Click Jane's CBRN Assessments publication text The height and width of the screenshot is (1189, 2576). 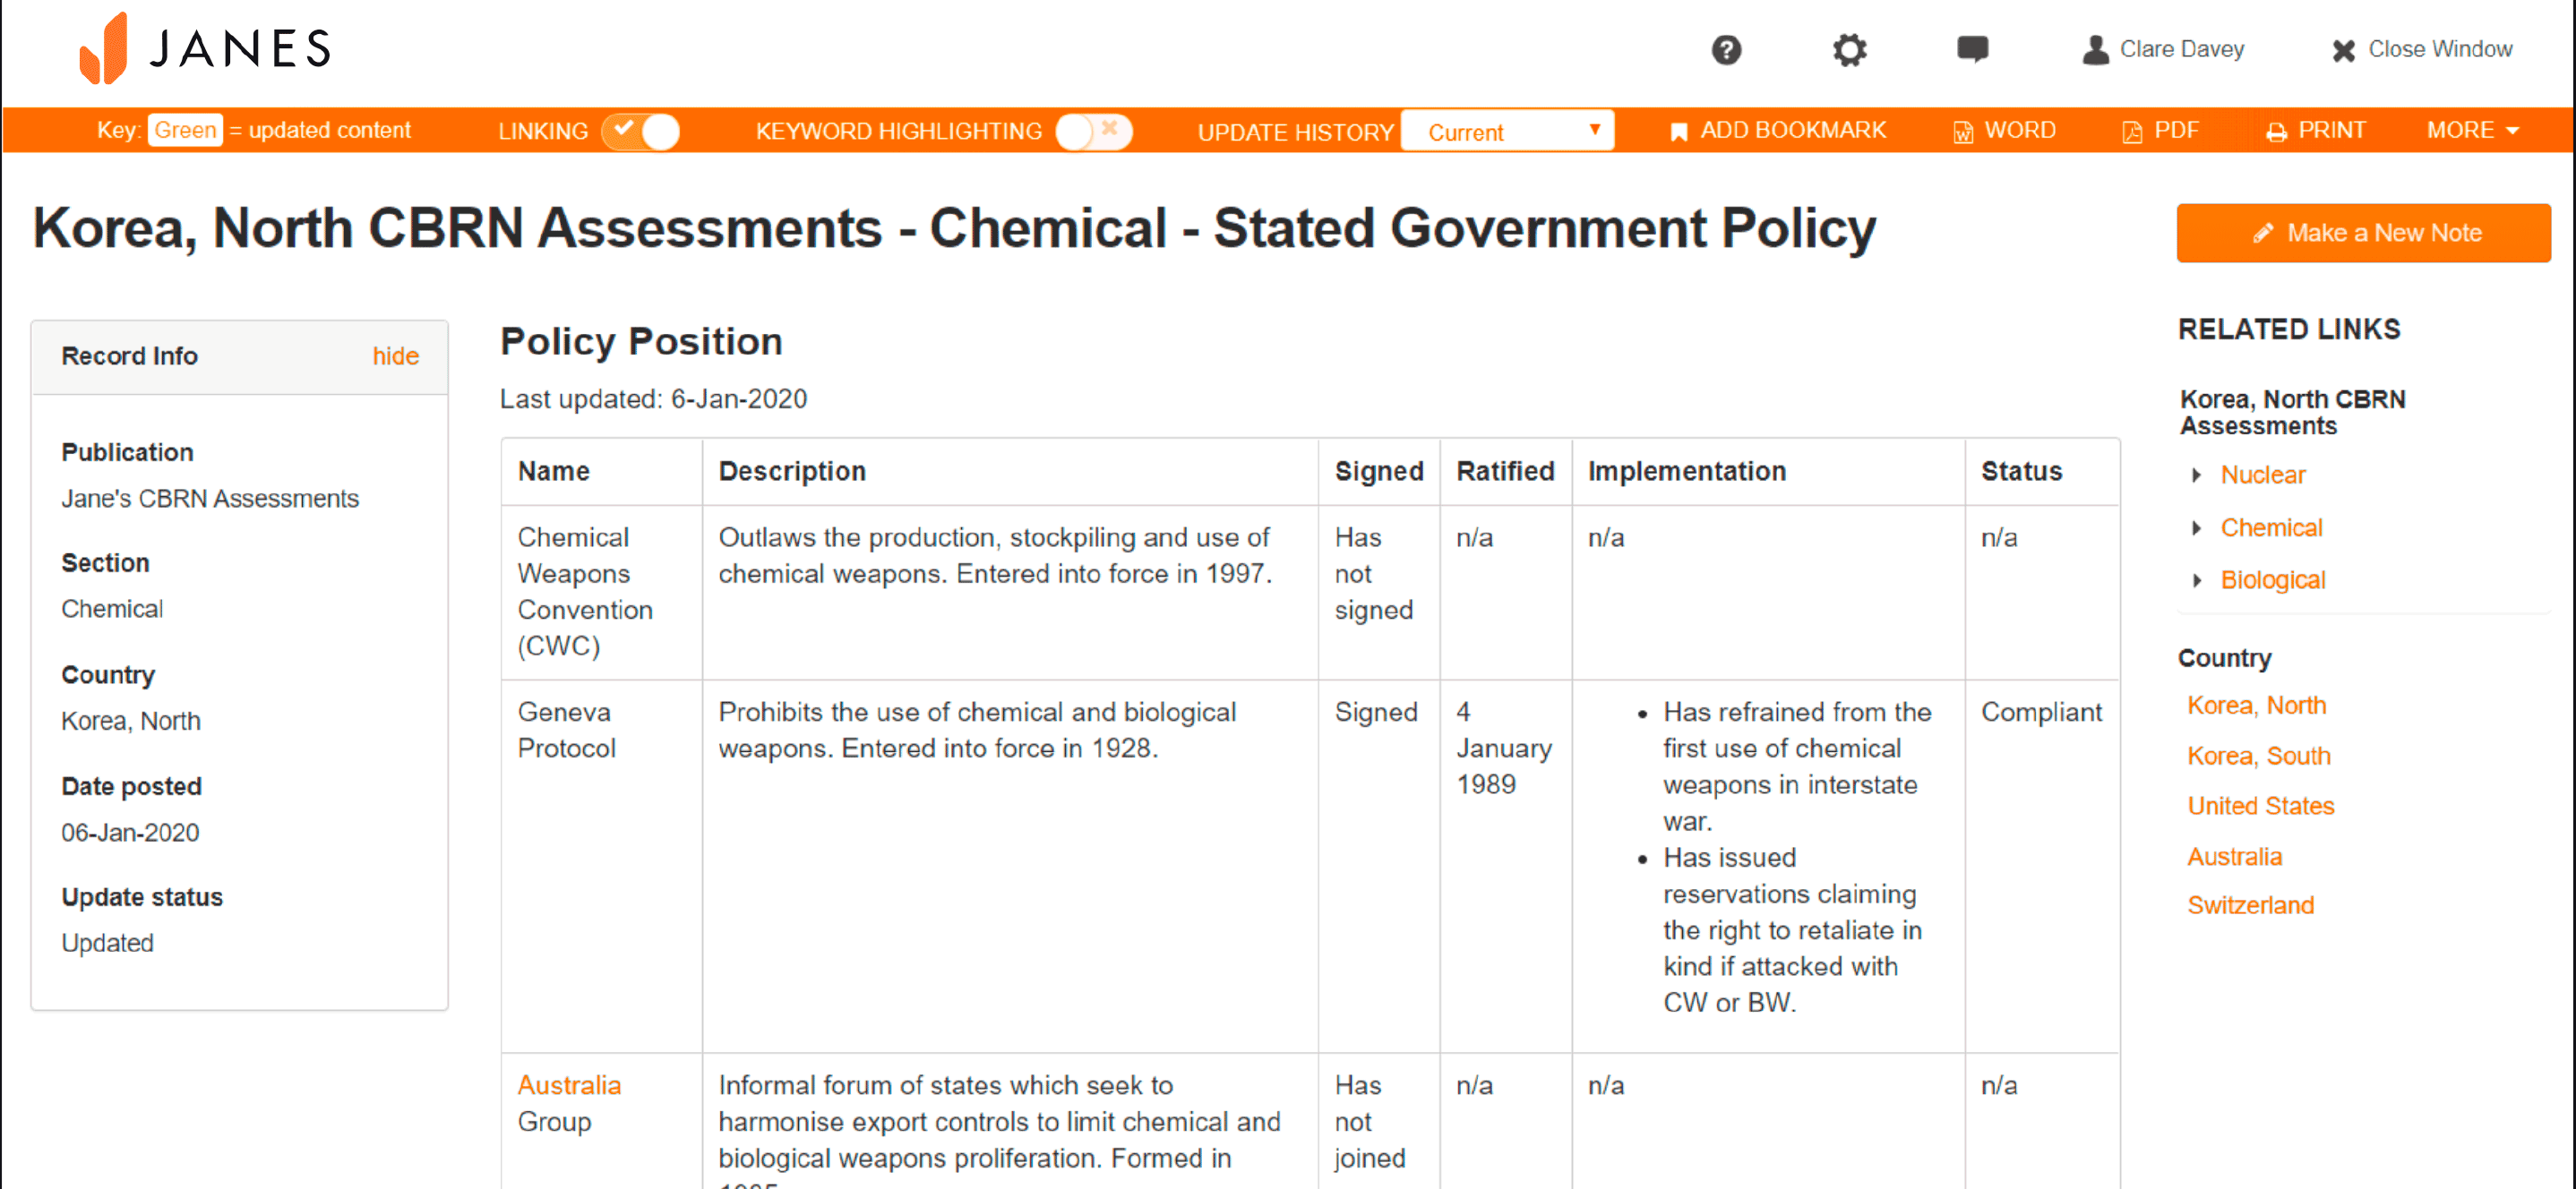tap(210, 498)
